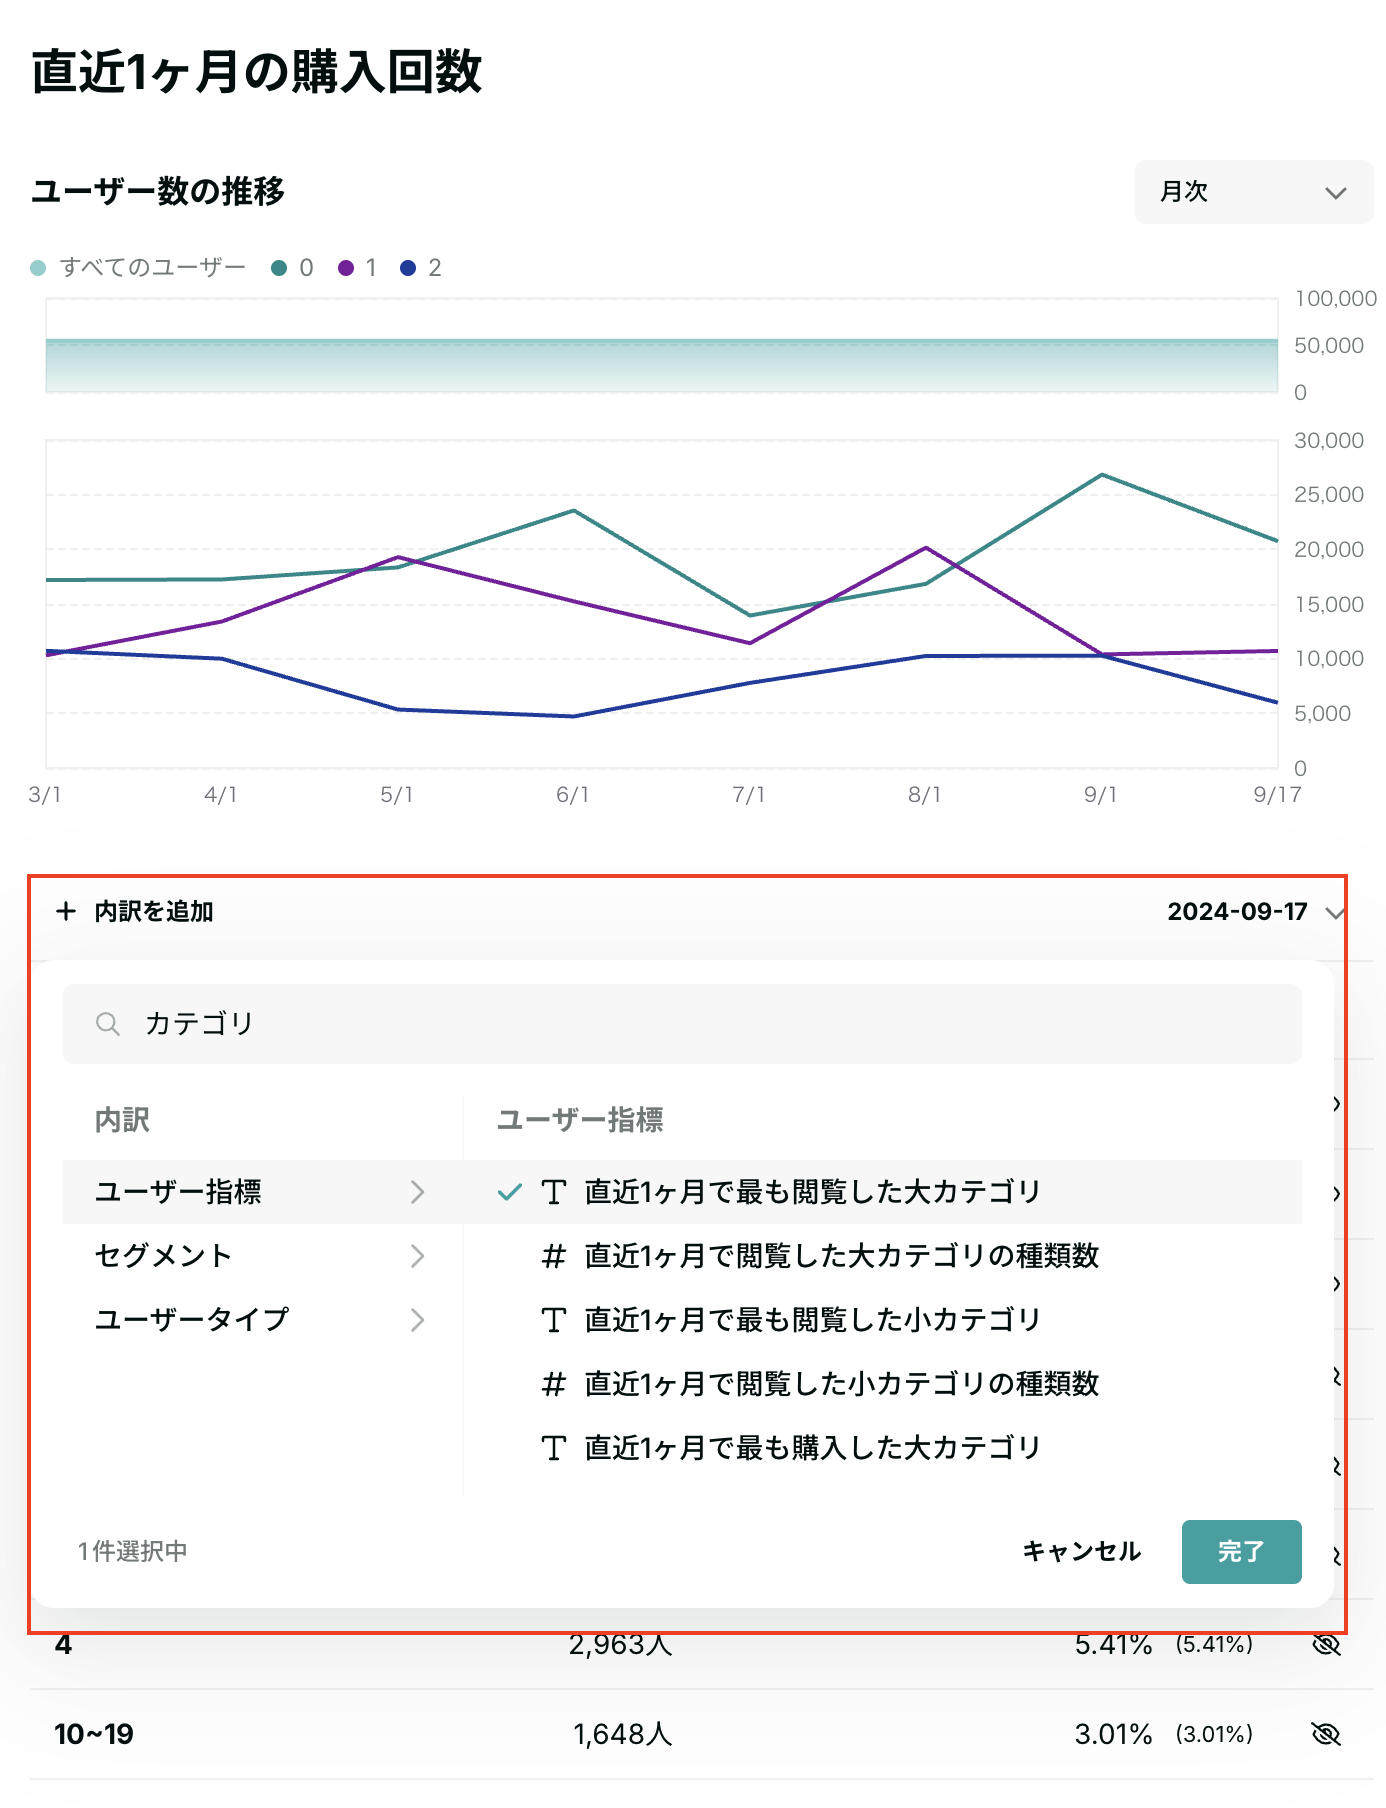Screen dimensions: 1386x1808
Task: Toggle the legend series labeled 0
Action: click(293, 268)
